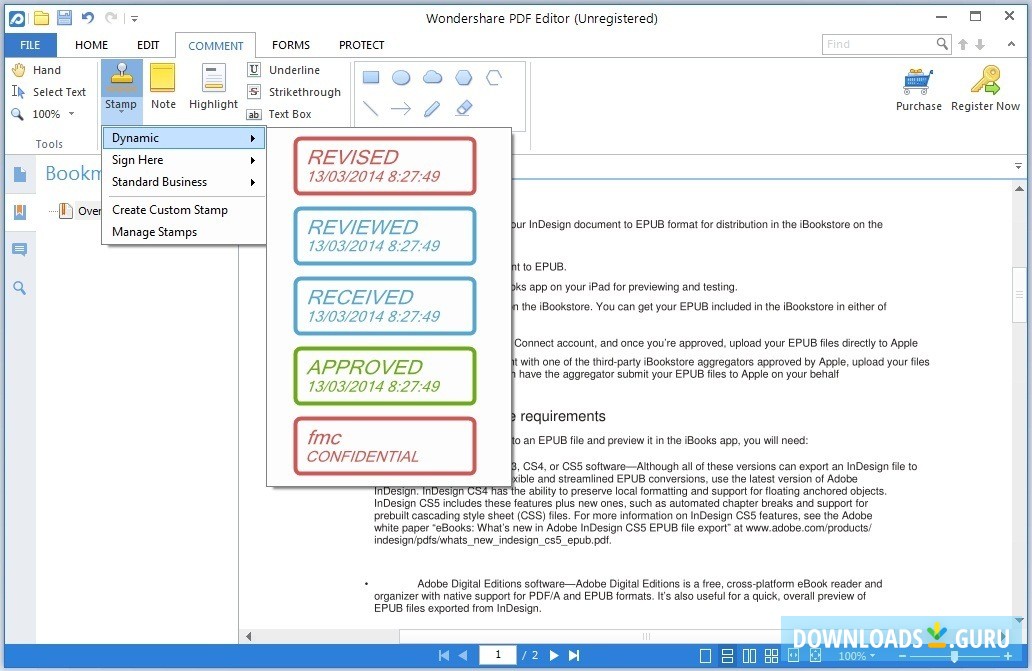Go to next search result arrow
Image resolution: width=1032 pixels, height=671 pixels.
coord(980,44)
